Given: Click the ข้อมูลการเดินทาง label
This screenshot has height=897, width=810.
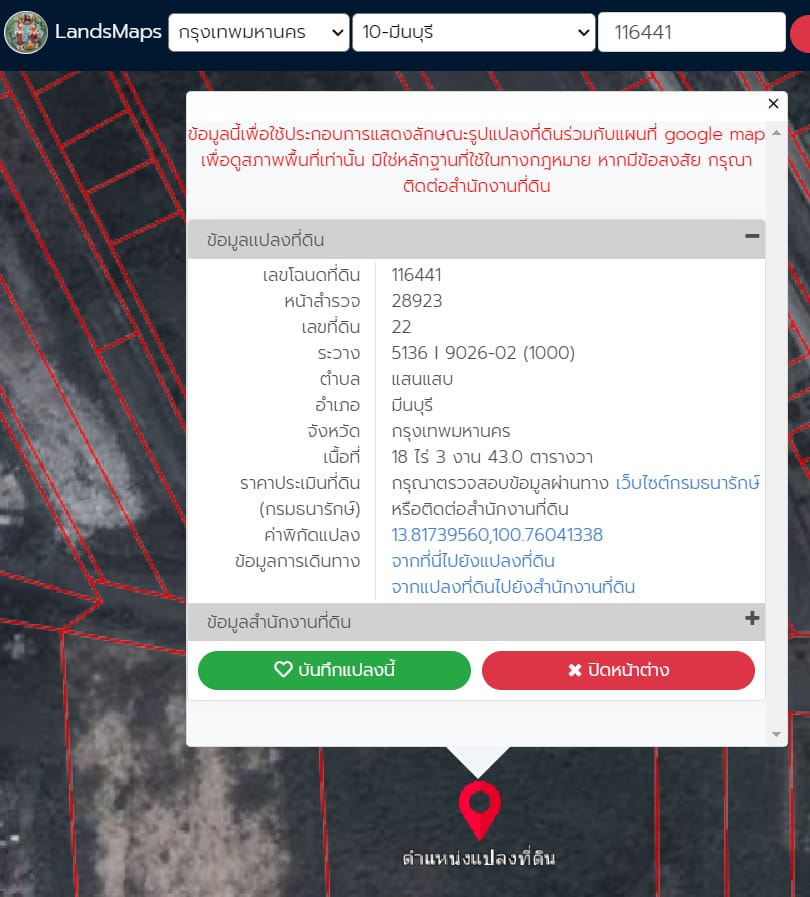Looking at the screenshot, I should click(297, 561).
